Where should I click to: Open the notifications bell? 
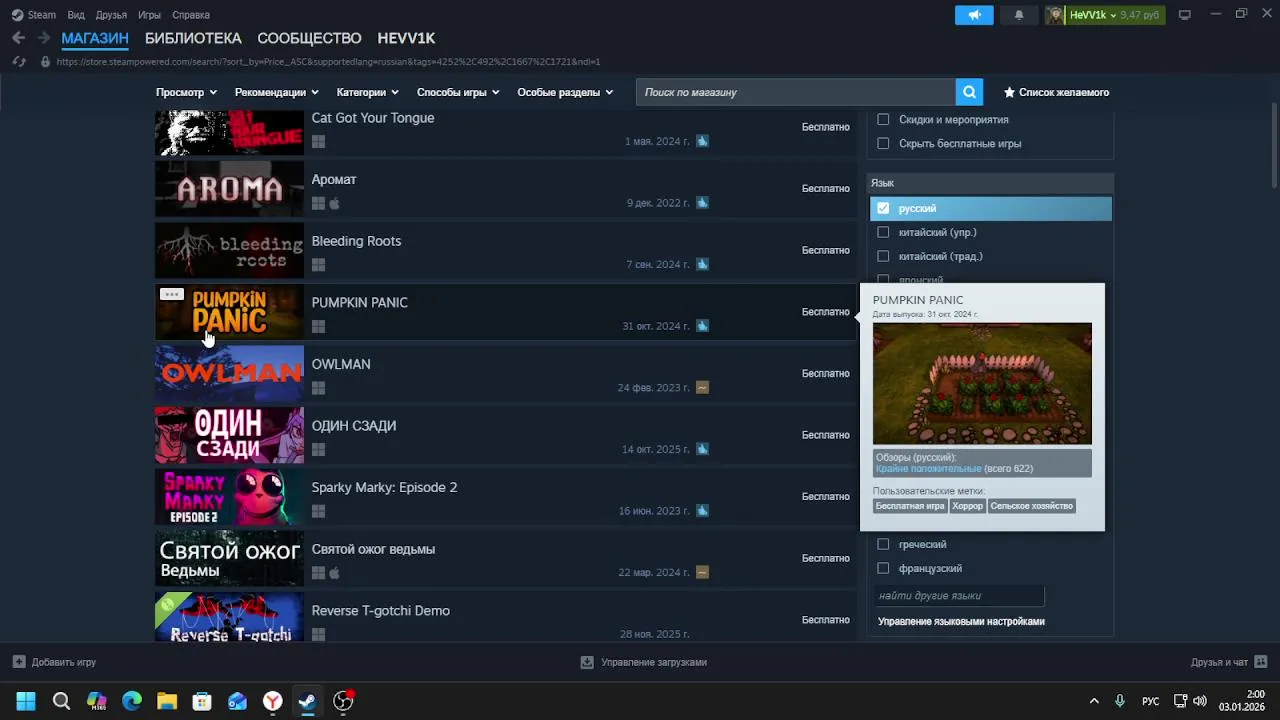tap(1019, 15)
